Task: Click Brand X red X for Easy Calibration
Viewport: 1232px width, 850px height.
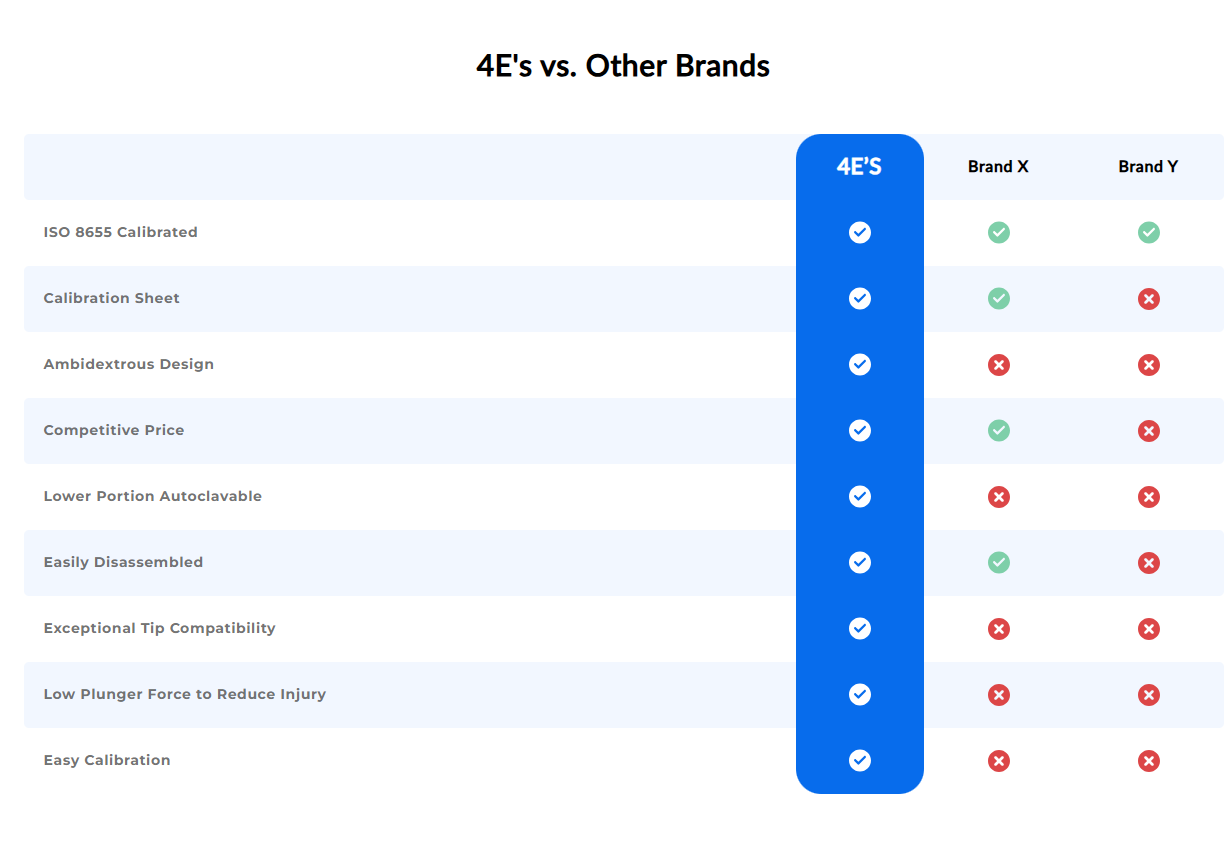Action: tap(999, 761)
